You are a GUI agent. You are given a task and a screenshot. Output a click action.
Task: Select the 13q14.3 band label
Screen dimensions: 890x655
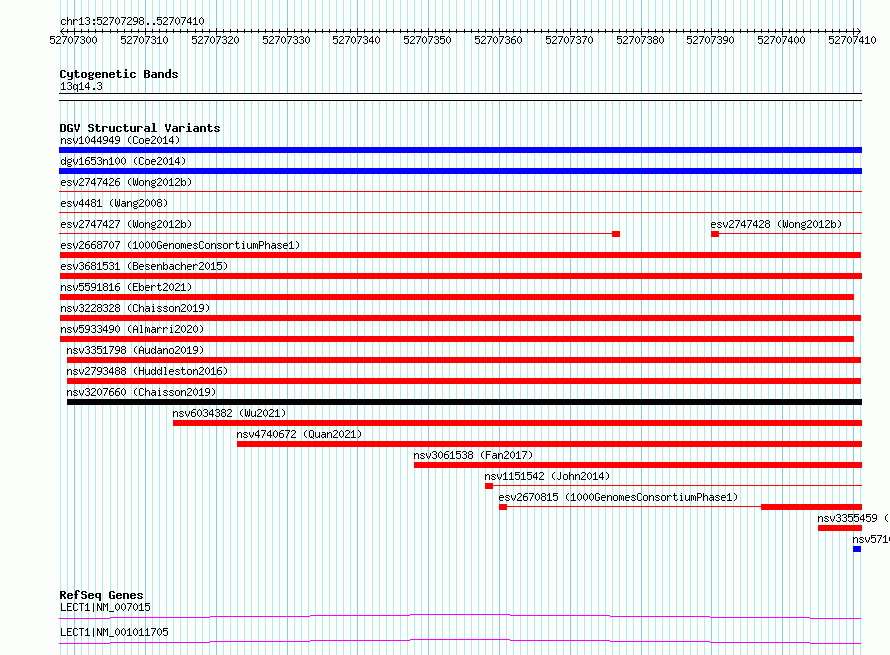81,86
